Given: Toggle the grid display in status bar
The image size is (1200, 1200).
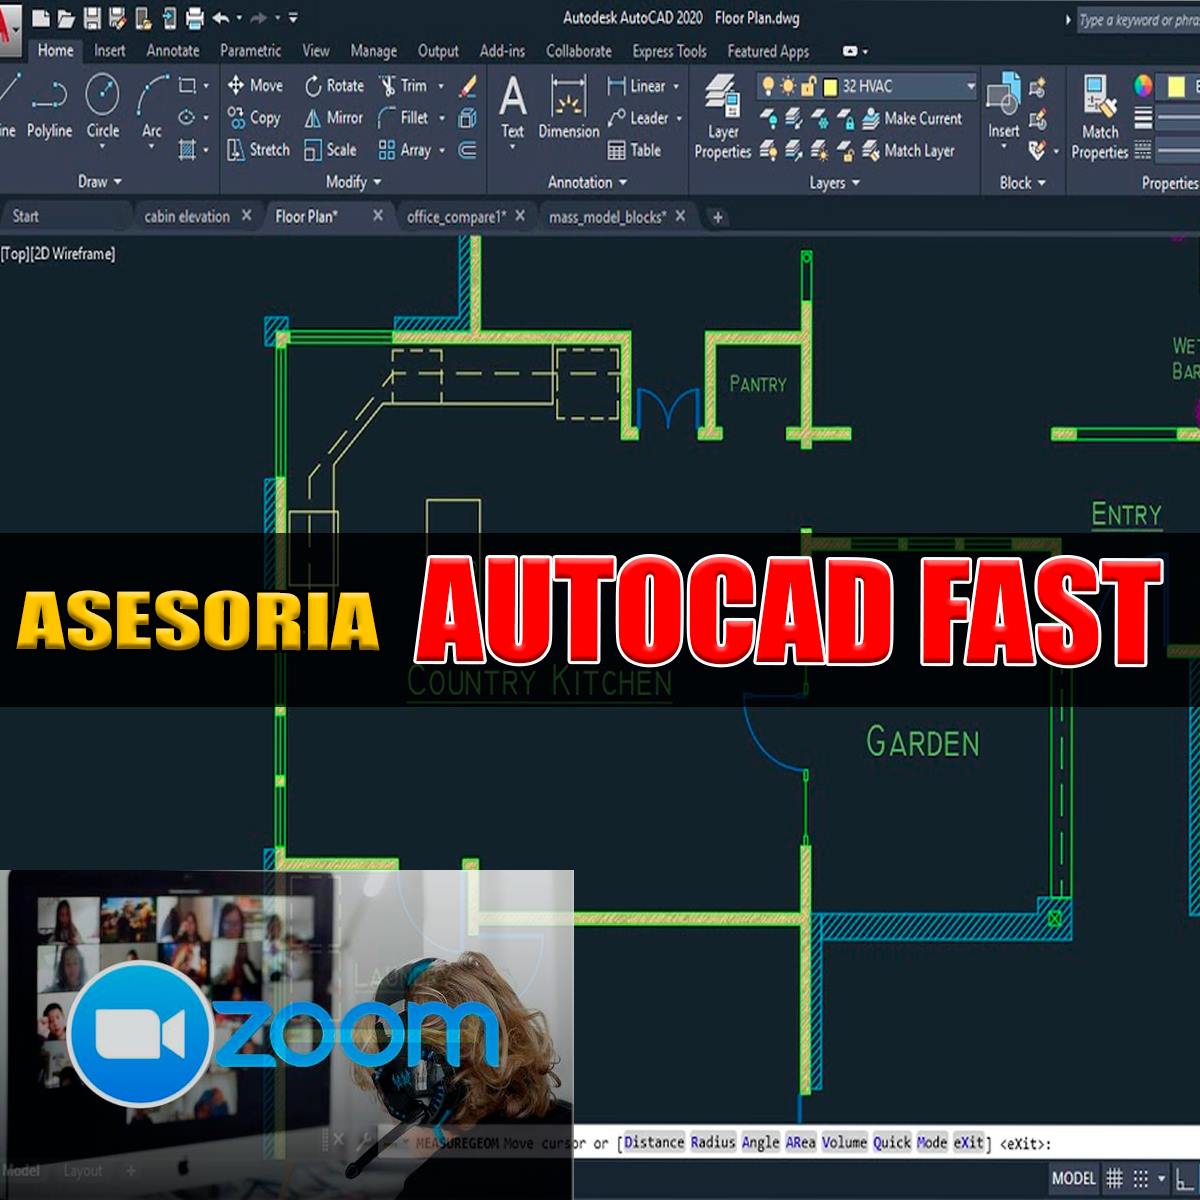Looking at the screenshot, I should 1114,1179.
